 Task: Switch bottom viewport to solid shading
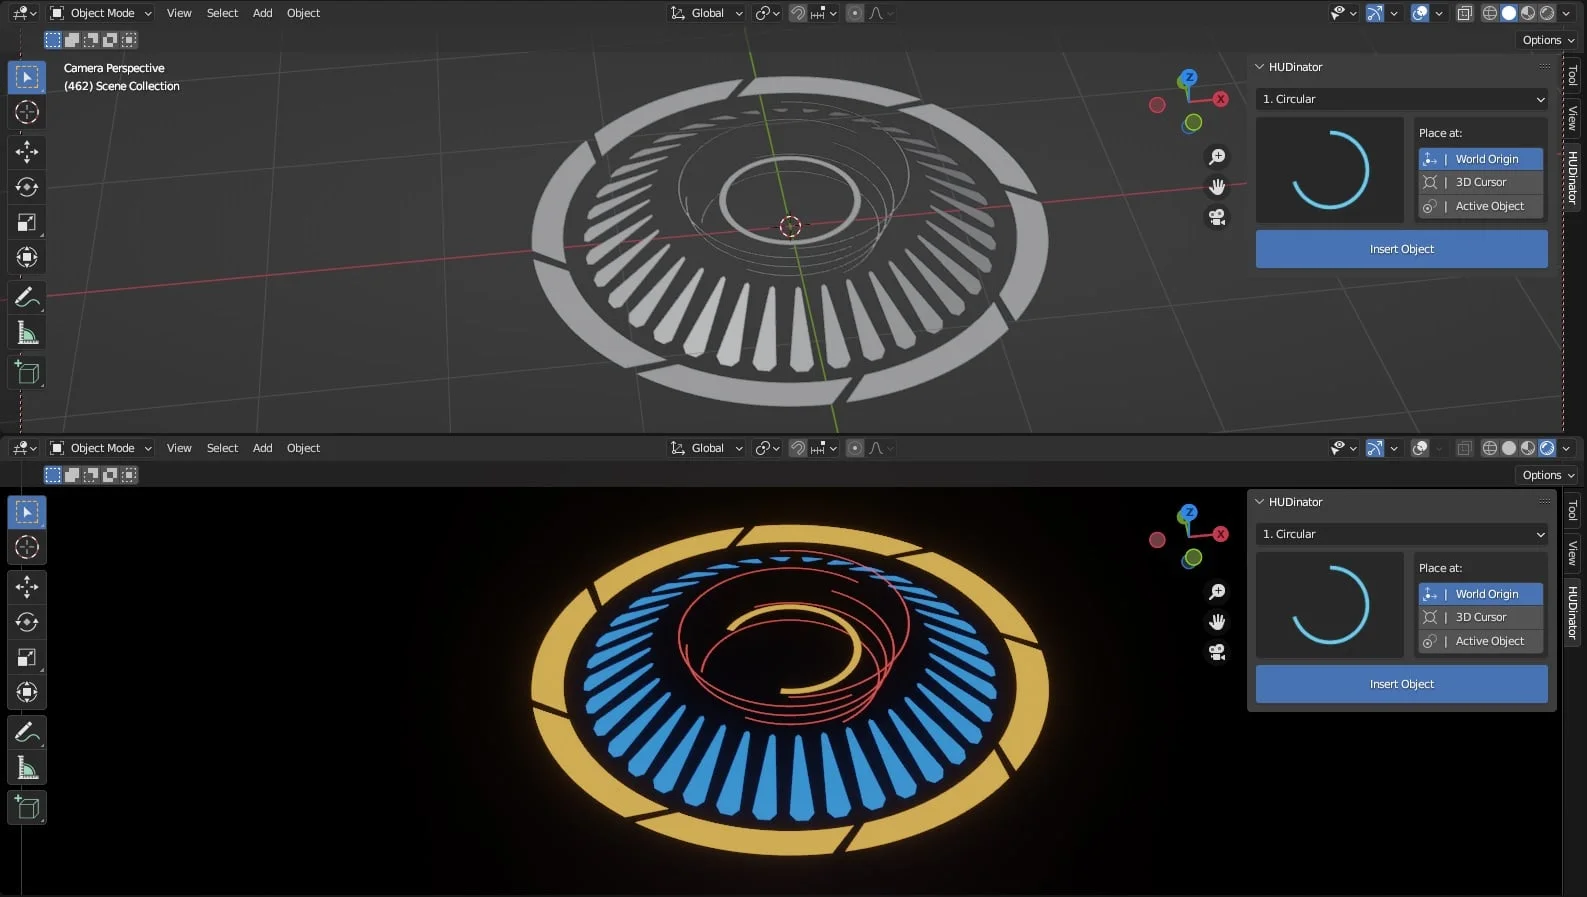[x=1509, y=448]
